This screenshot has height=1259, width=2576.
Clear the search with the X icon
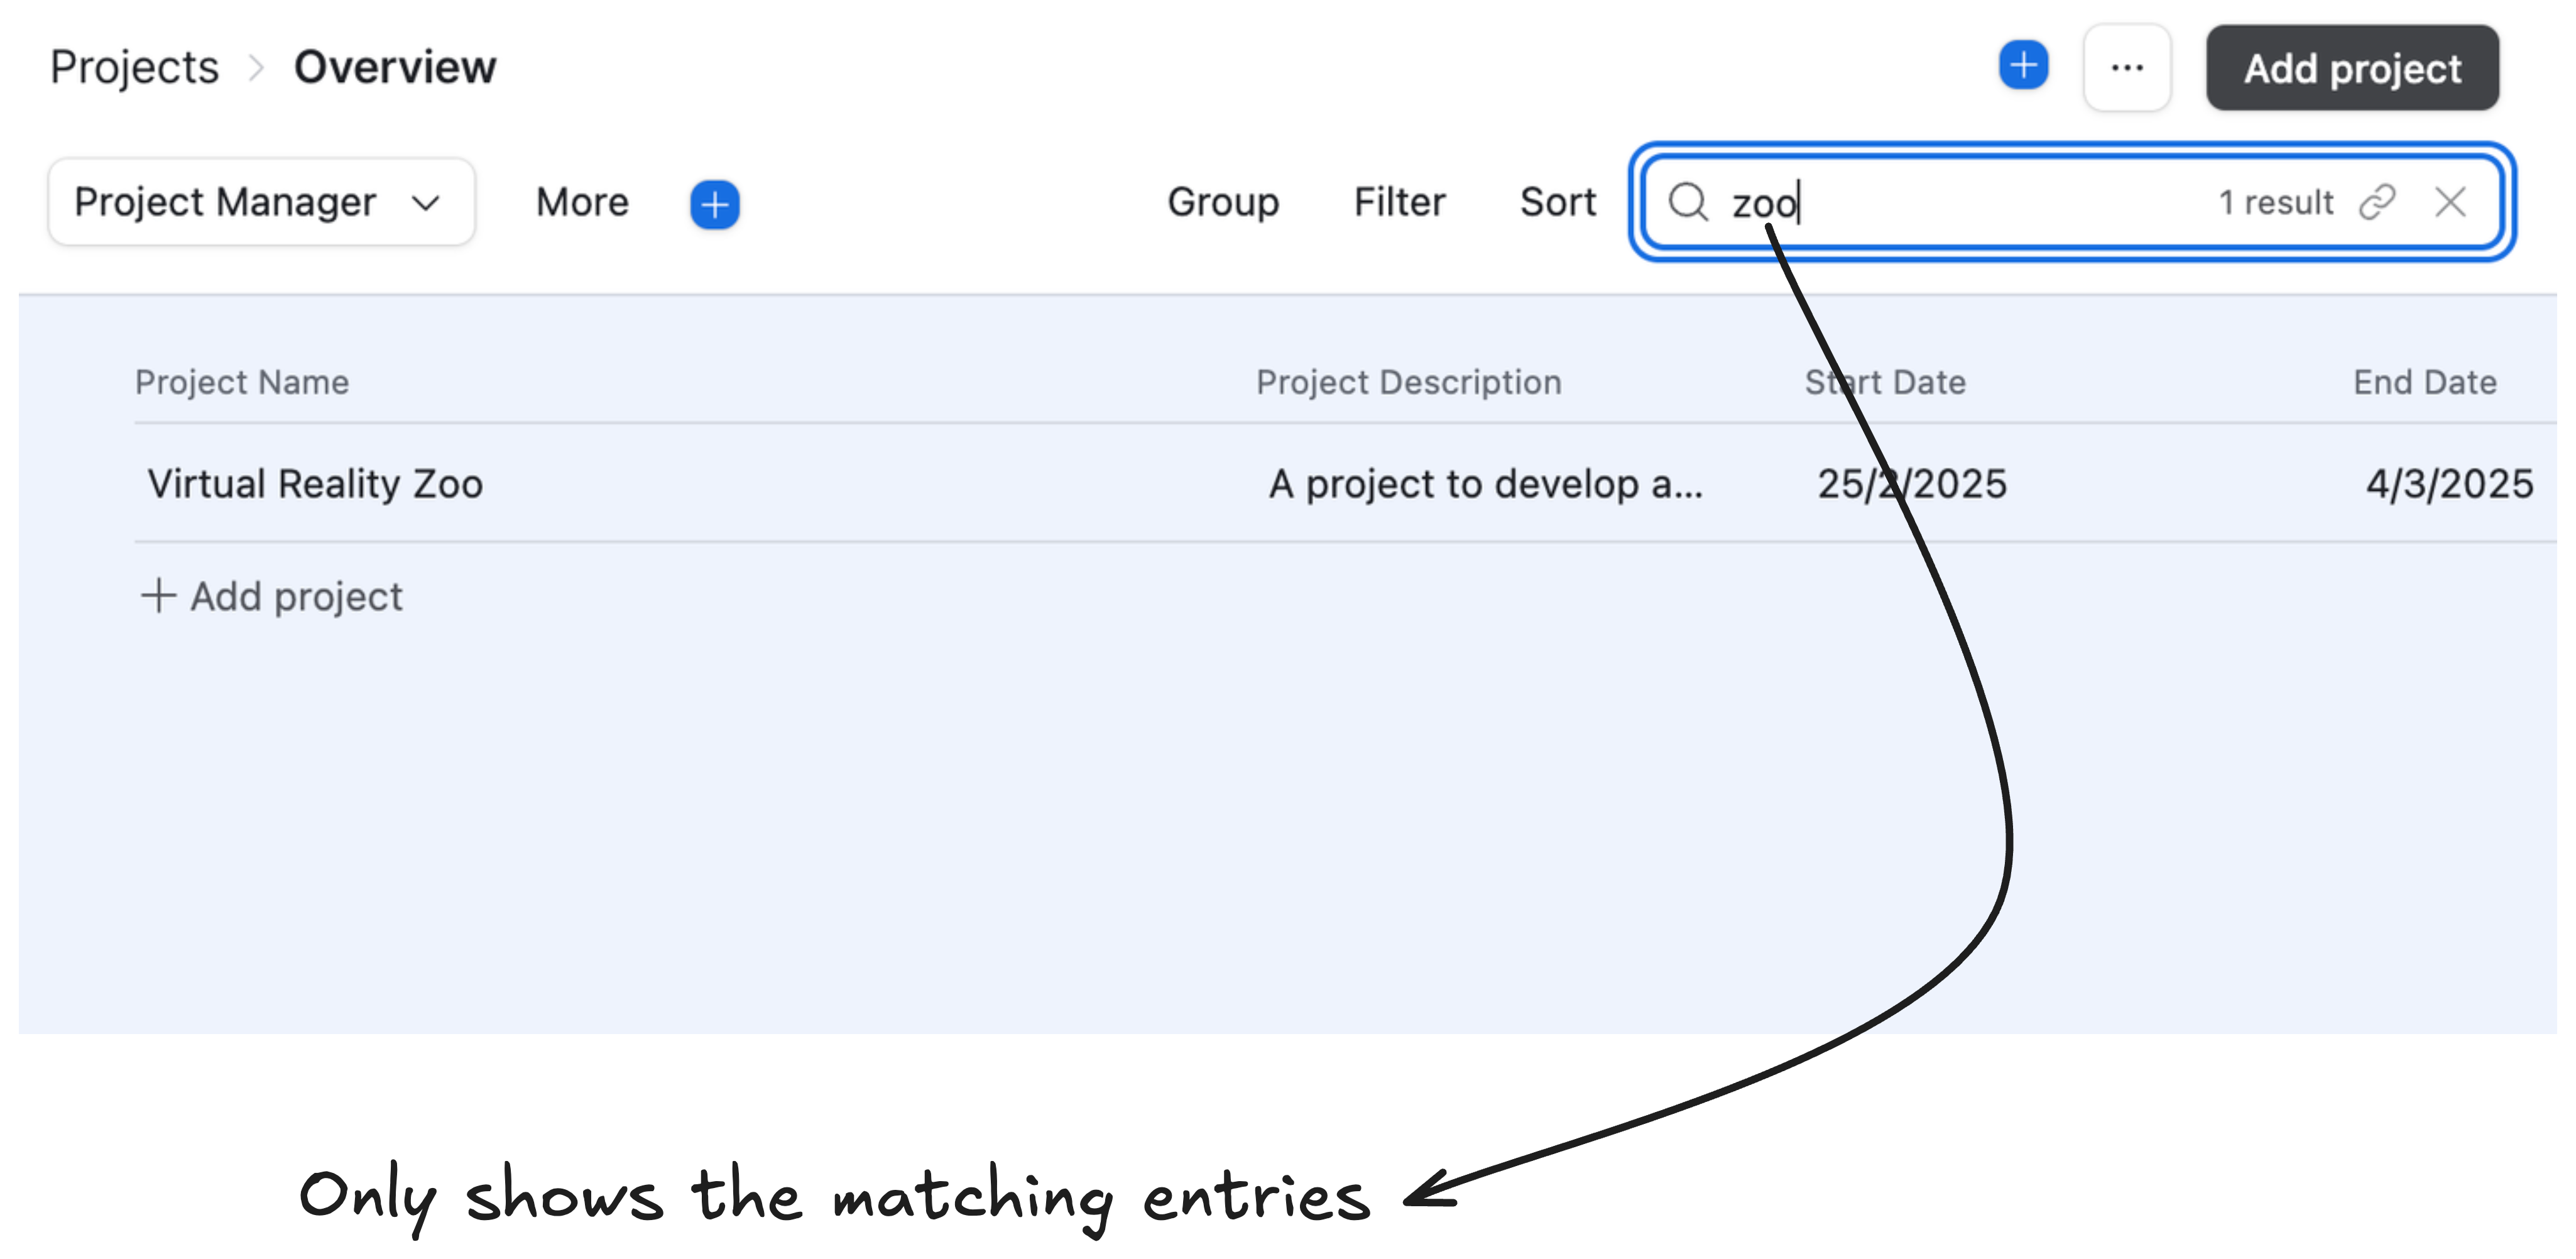click(2450, 202)
